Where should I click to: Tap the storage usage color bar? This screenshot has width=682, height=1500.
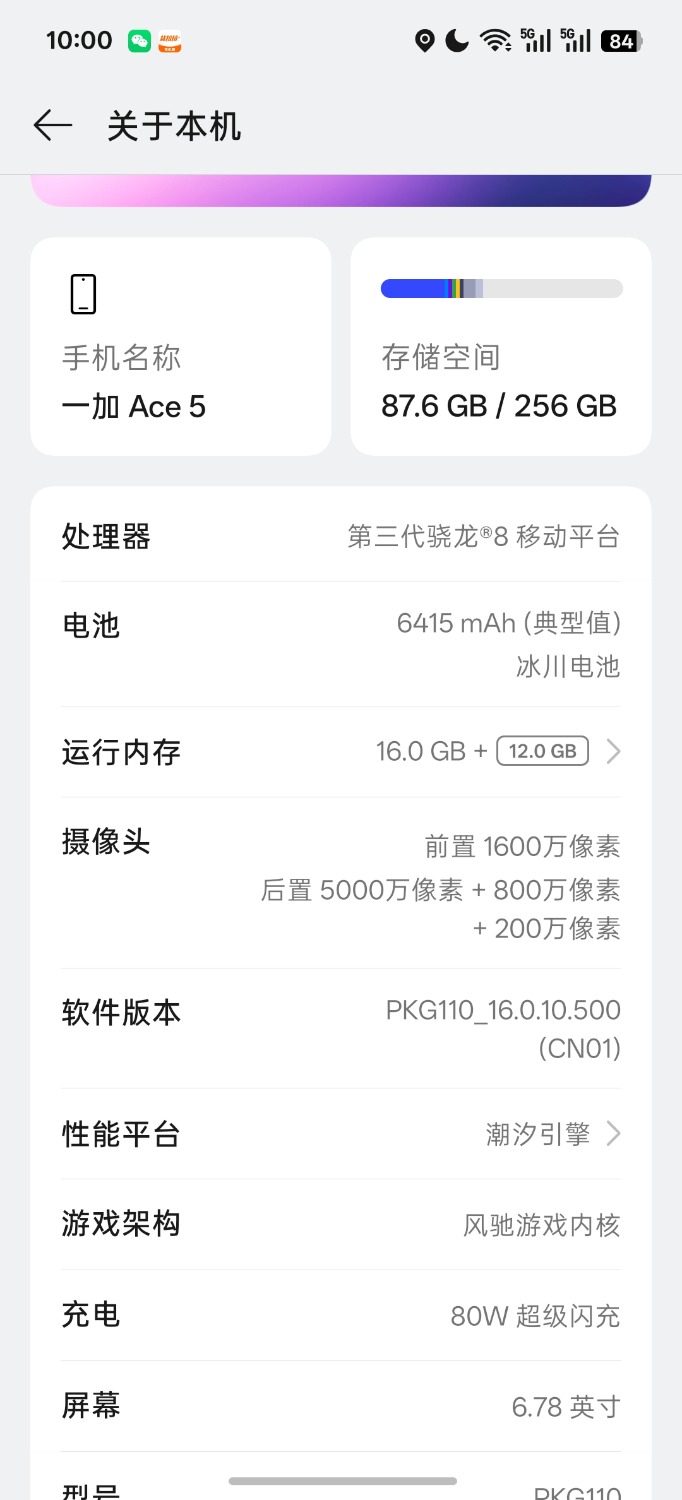(x=501, y=289)
